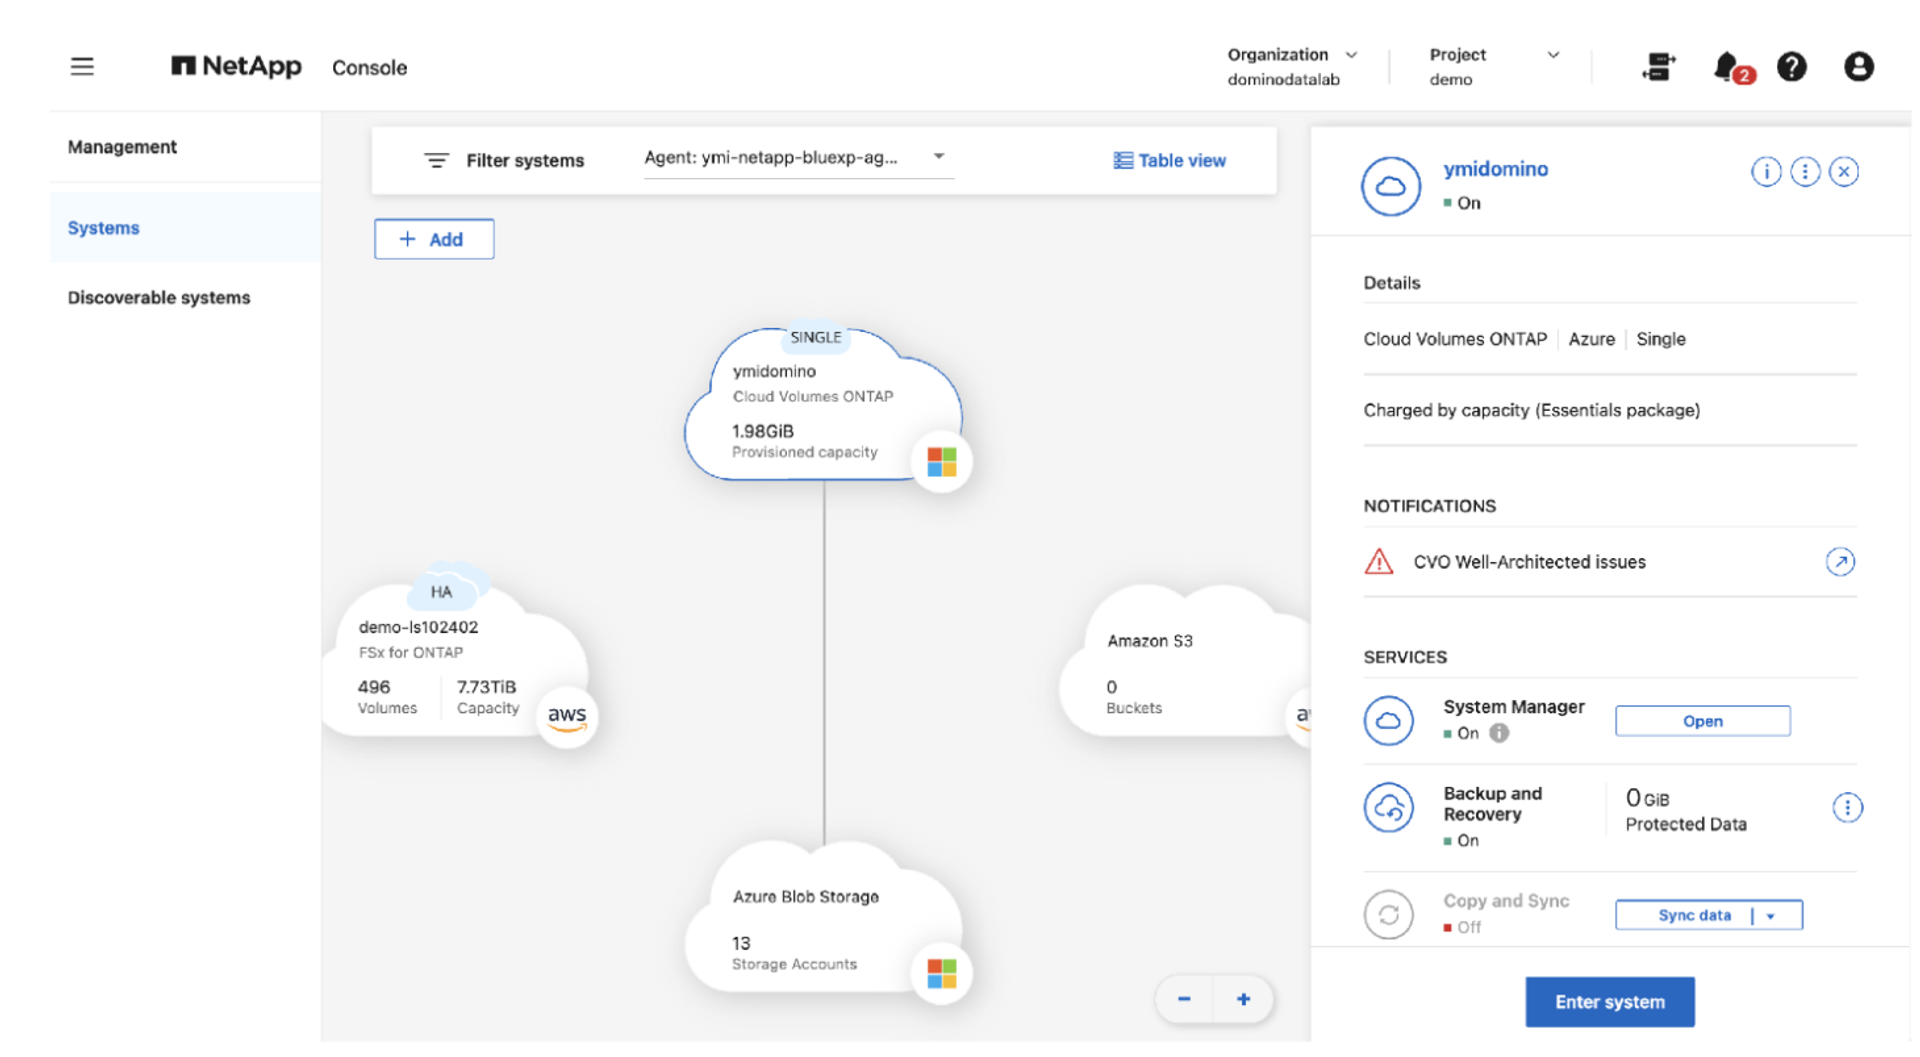Click the System Manager cloud icon
Image resolution: width=1920 pixels, height=1057 pixels.
click(1388, 720)
